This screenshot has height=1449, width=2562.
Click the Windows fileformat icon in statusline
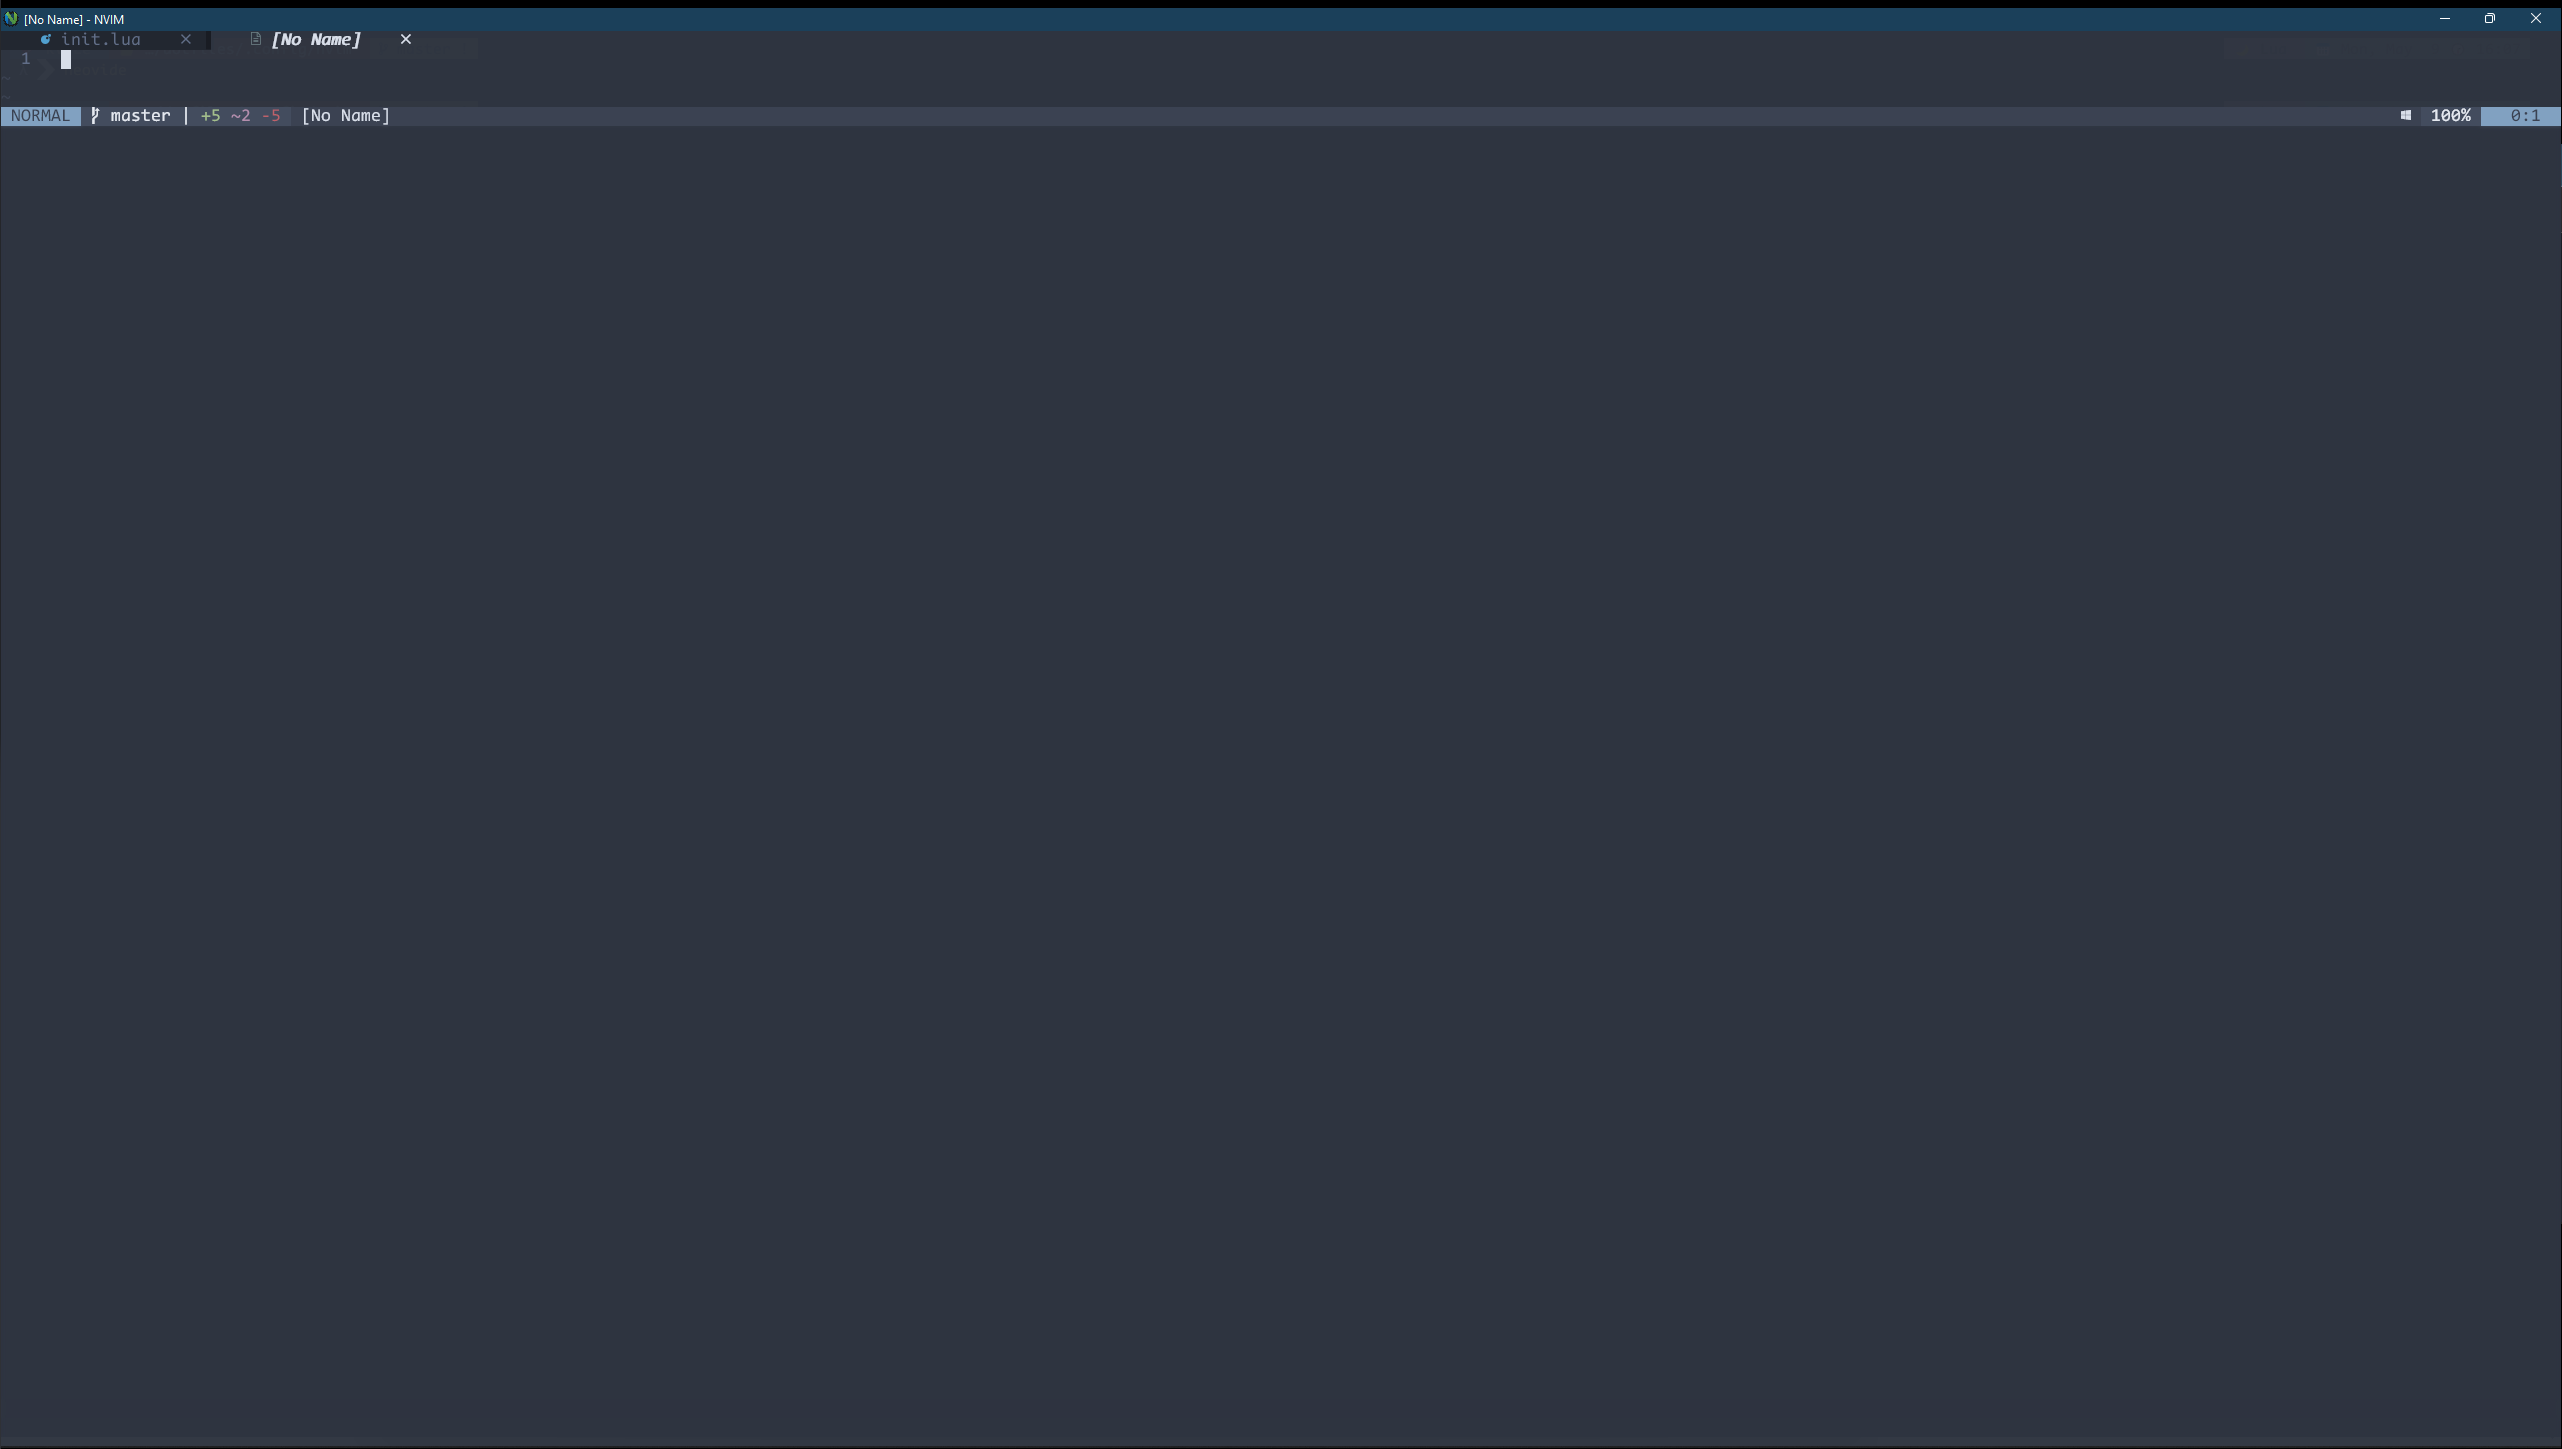[x=2406, y=116]
